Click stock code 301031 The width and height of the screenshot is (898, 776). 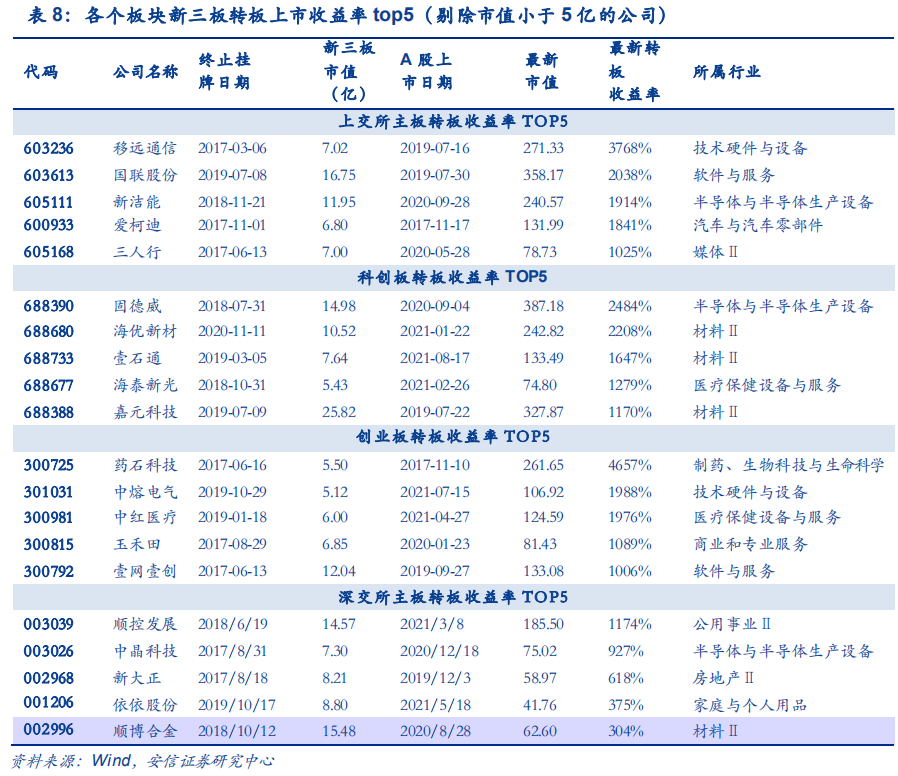tap(49, 493)
